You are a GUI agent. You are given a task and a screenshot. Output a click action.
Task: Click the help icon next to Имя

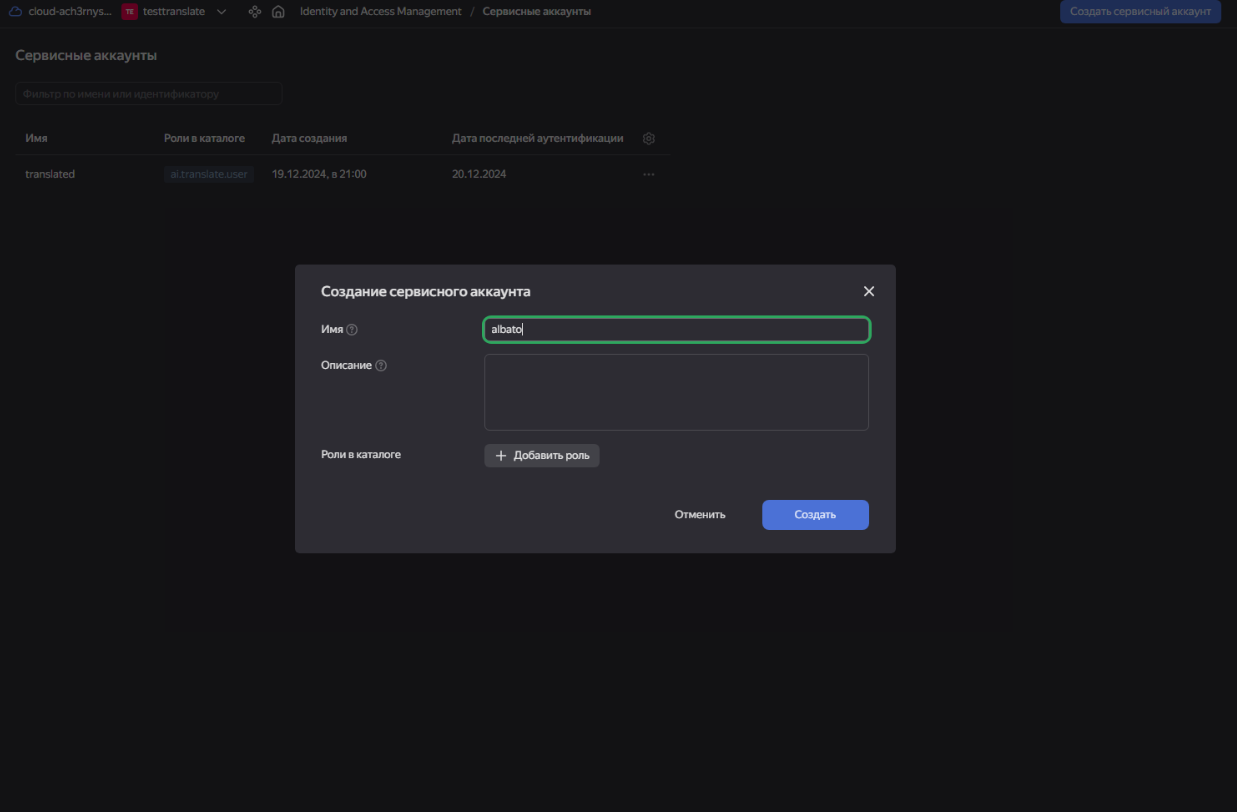[x=352, y=330]
